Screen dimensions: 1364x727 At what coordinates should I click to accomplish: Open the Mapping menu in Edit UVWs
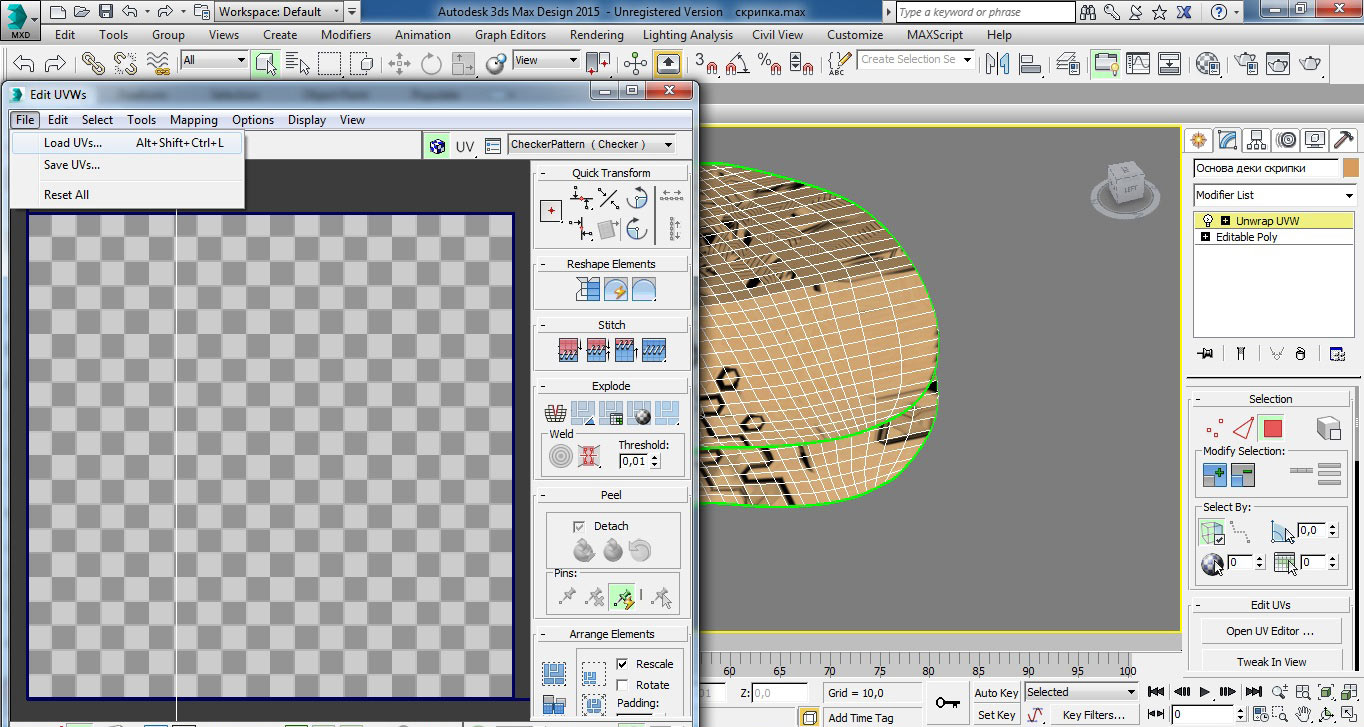(193, 120)
